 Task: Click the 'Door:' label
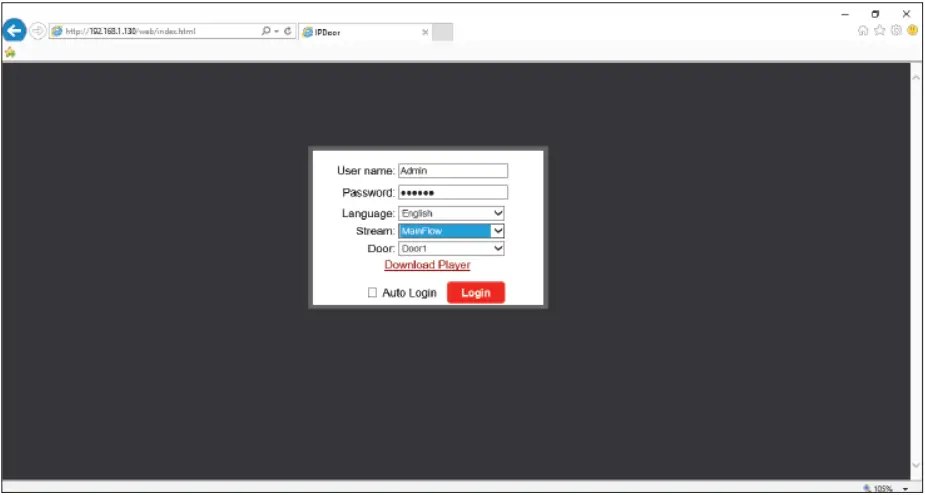381,248
